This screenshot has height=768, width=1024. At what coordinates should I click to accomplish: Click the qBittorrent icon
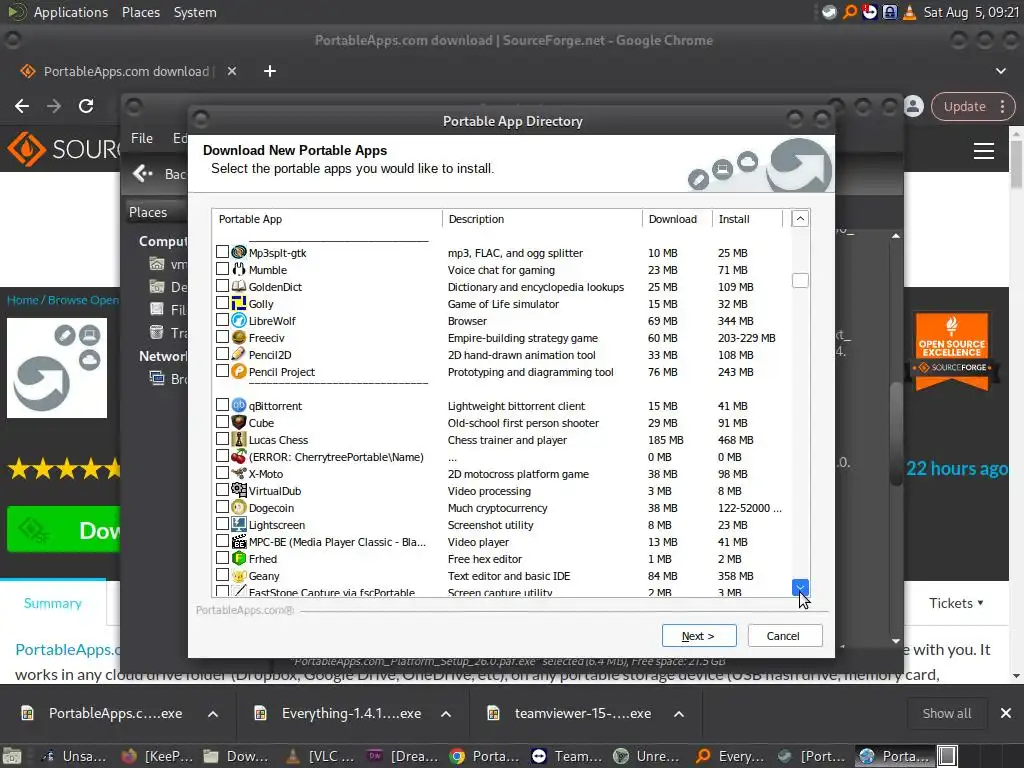tap(239, 405)
